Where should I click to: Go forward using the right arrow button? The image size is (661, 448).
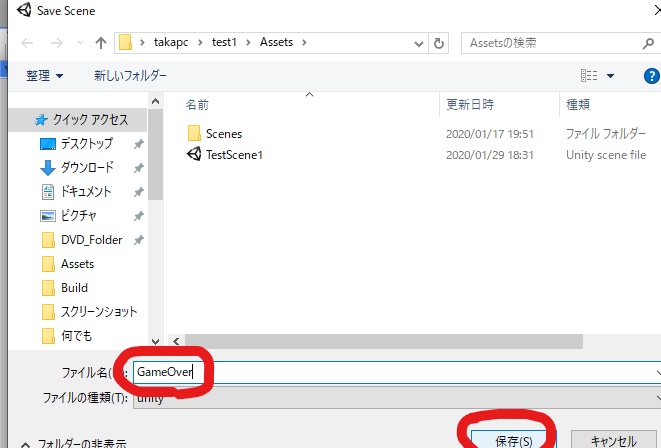(56, 43)
